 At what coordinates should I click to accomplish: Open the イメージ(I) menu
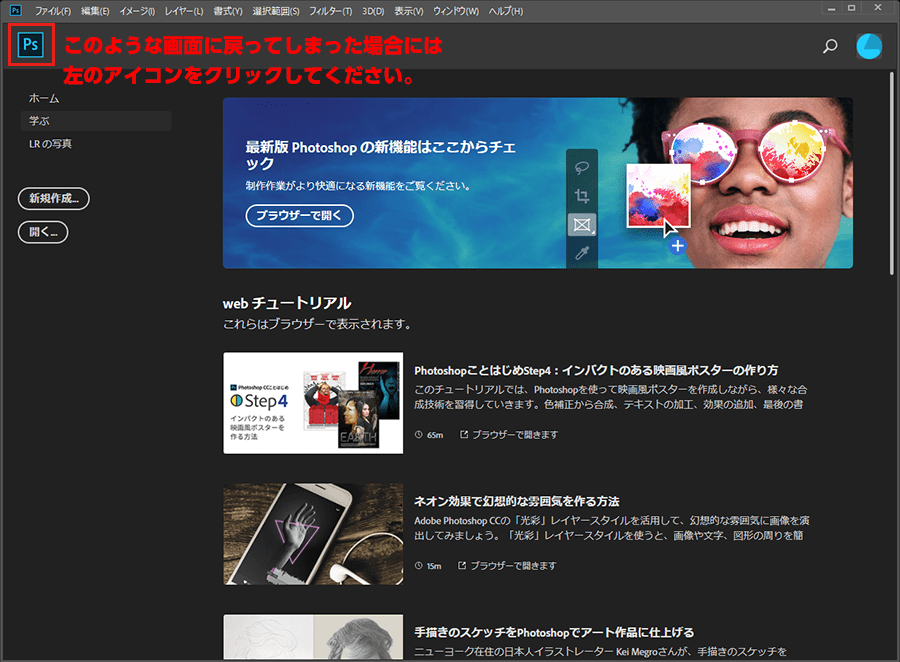(137, 11)
